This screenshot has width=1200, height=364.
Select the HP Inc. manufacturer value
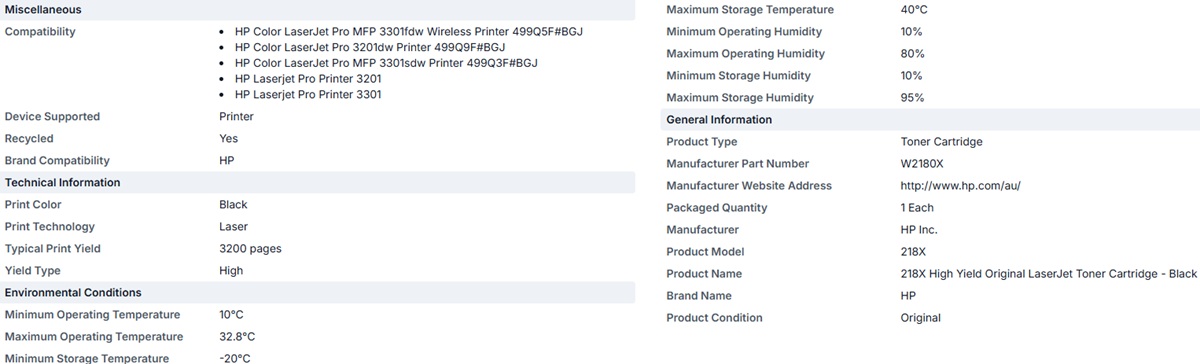click(919, 230)
